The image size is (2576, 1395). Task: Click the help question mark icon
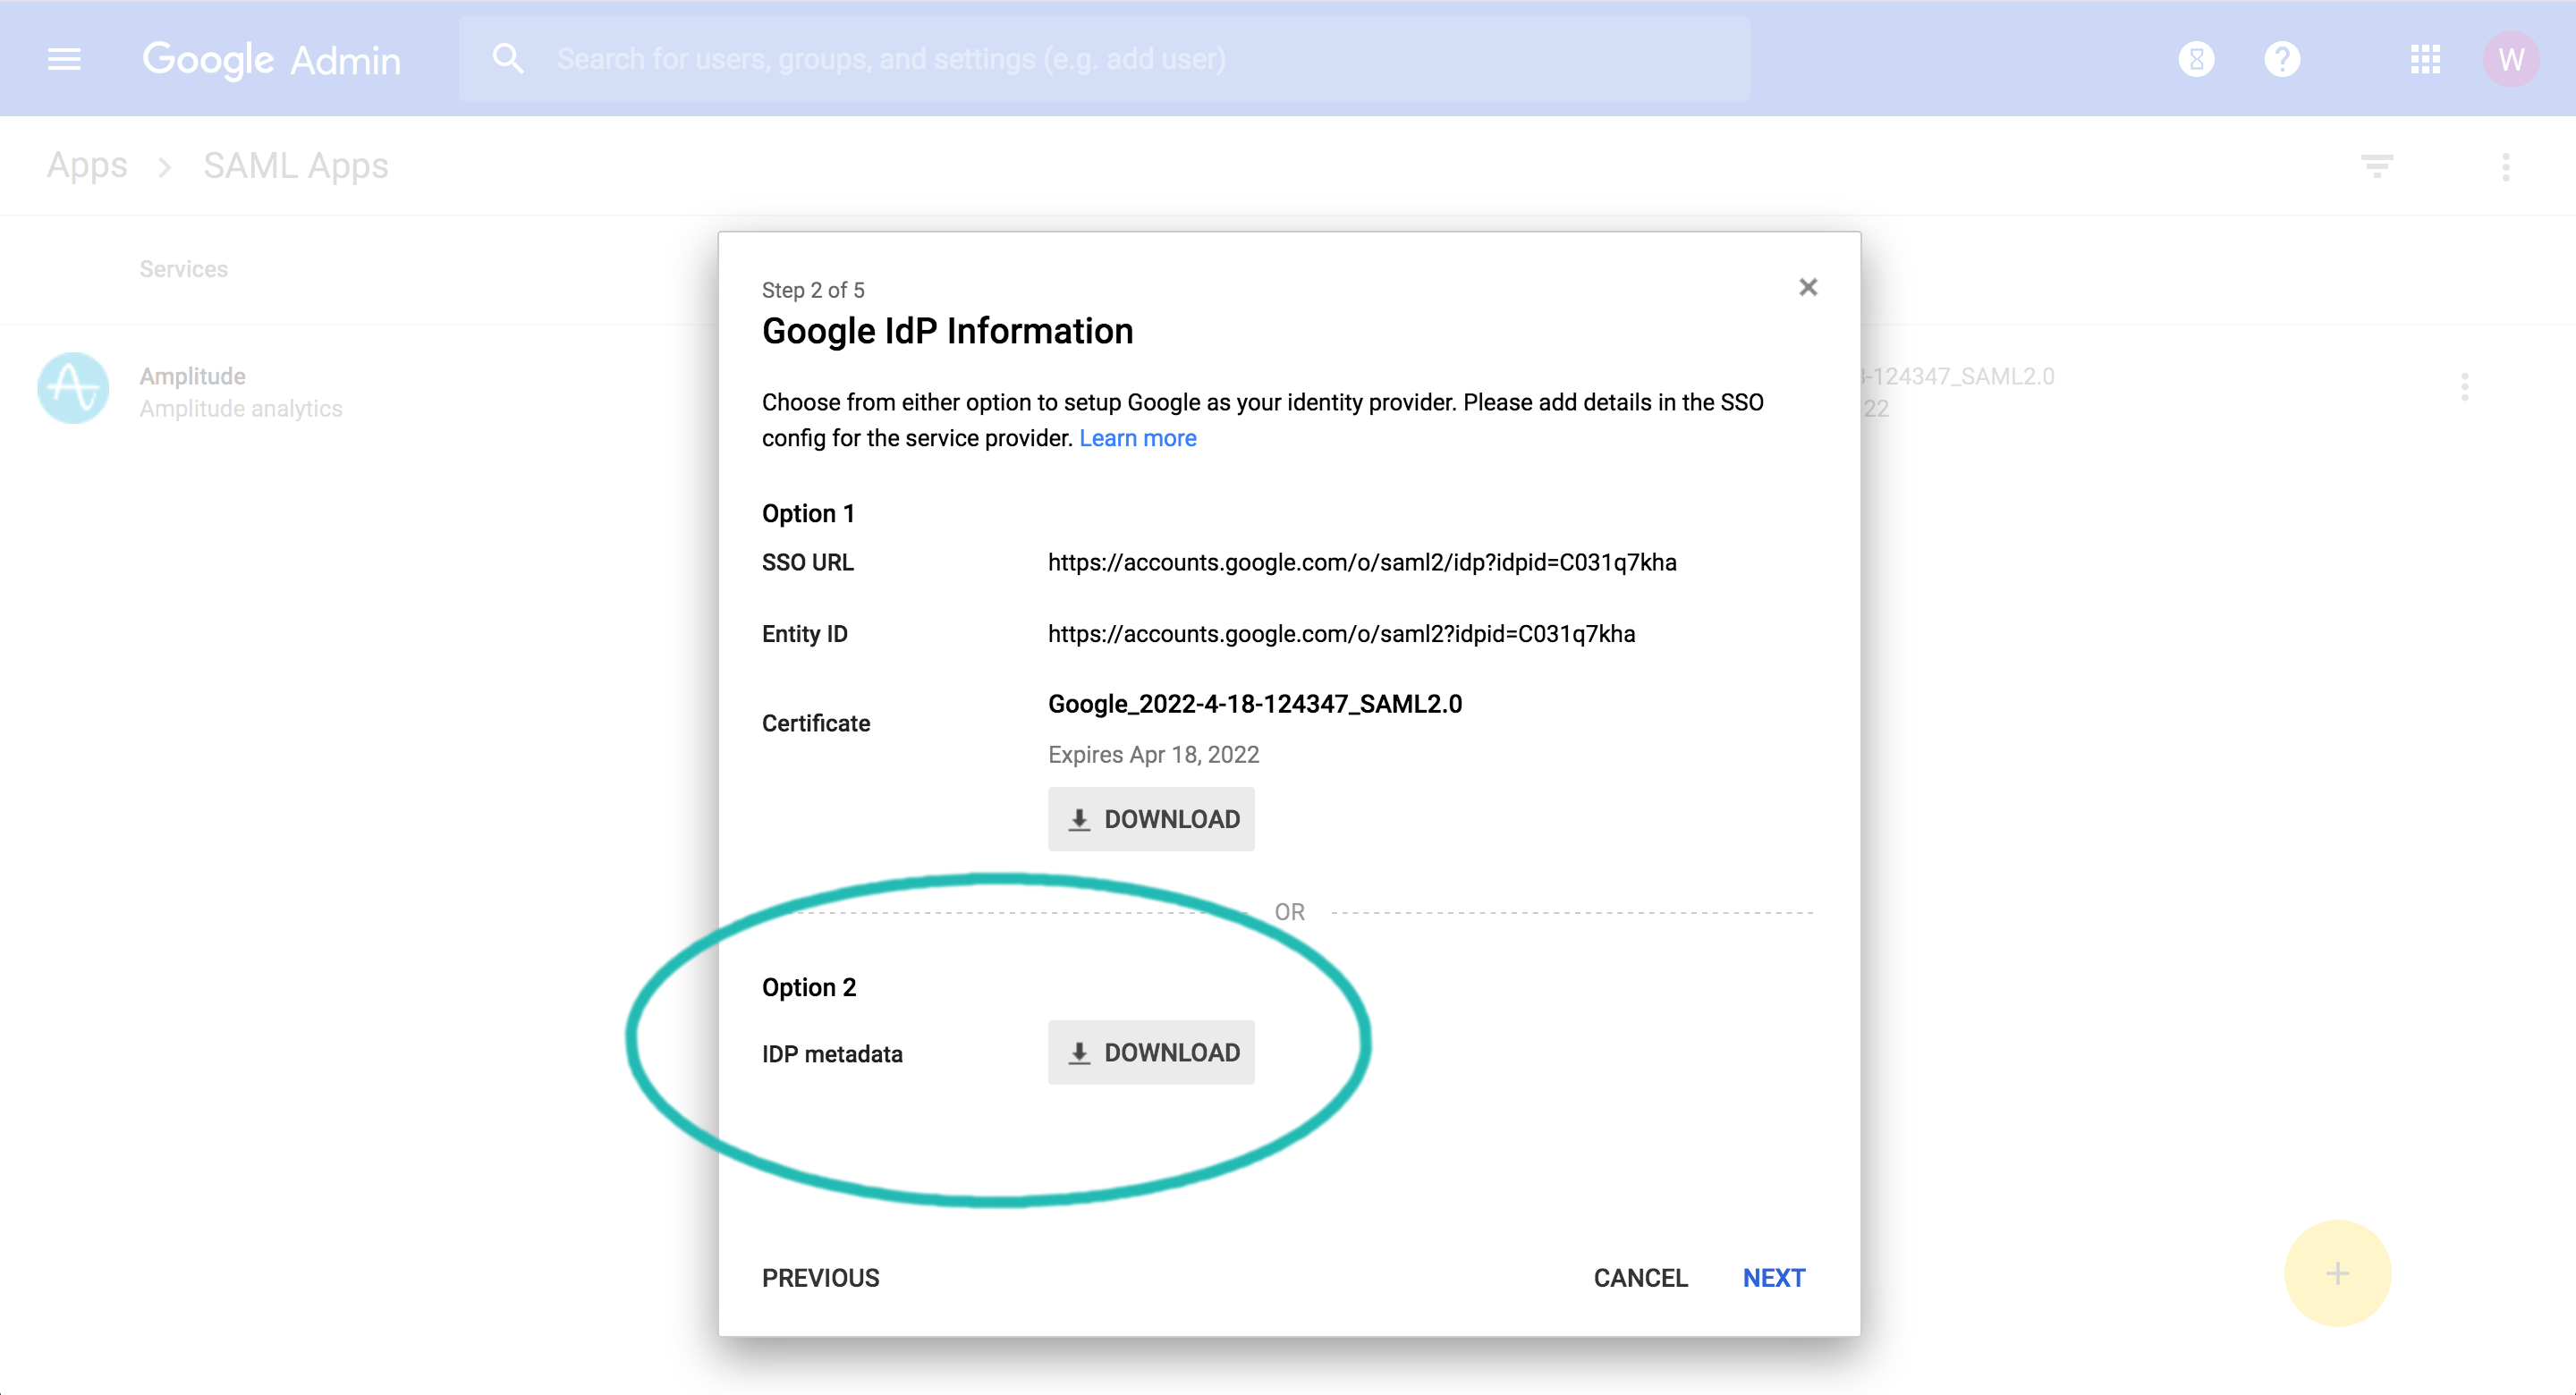click(2283, 58)
